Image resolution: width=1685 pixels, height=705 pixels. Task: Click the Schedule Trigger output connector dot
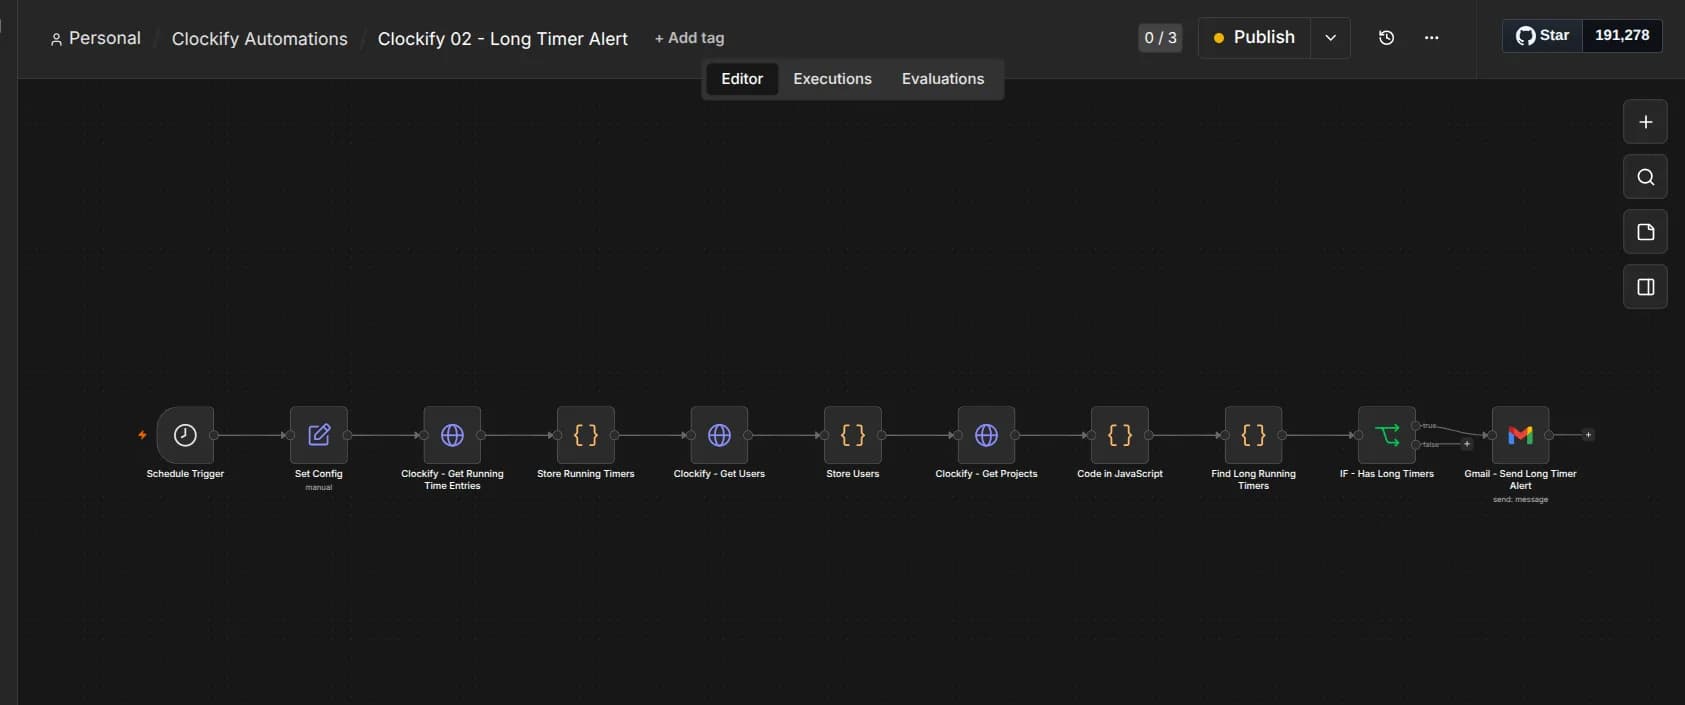pos(214,435)
